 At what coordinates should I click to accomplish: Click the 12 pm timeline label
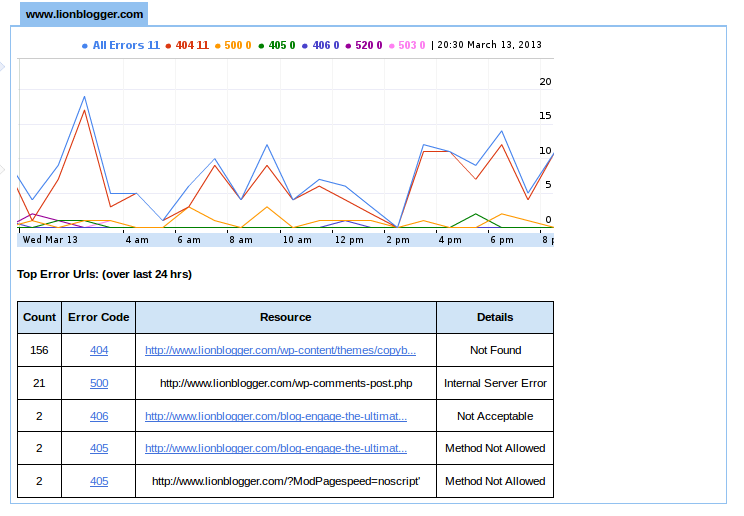point(349,240)
